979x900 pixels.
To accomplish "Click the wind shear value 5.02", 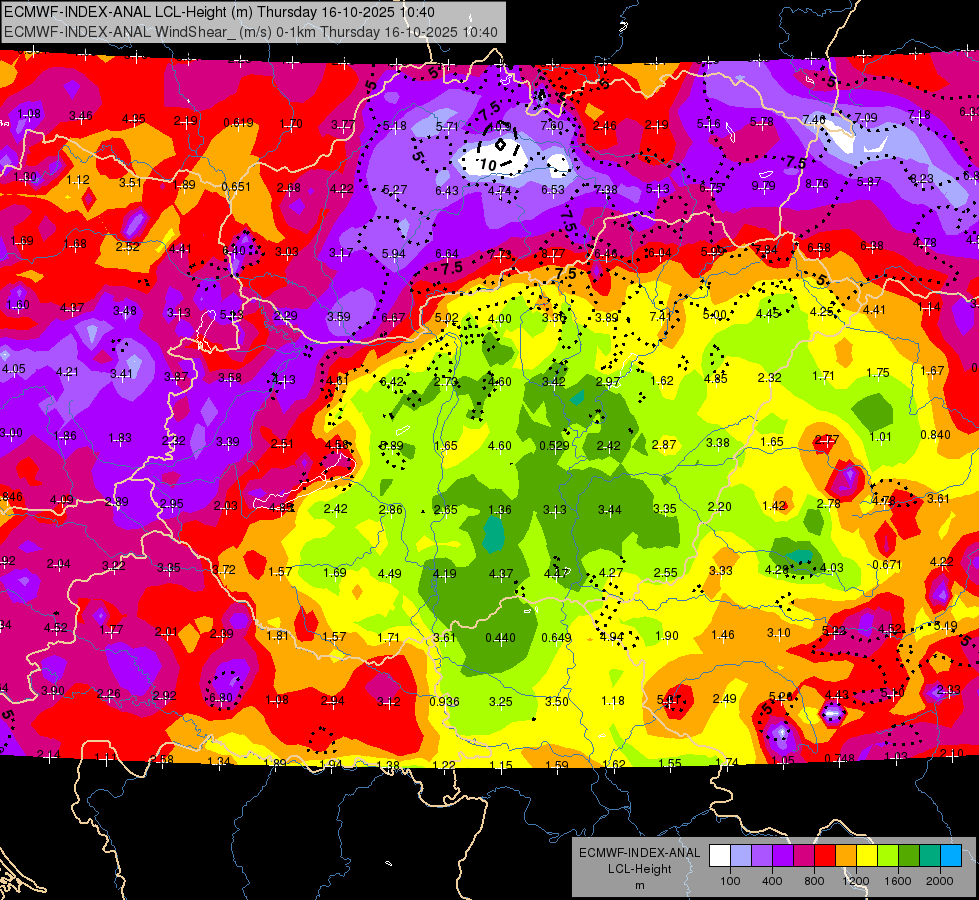I will click(446, 318).
